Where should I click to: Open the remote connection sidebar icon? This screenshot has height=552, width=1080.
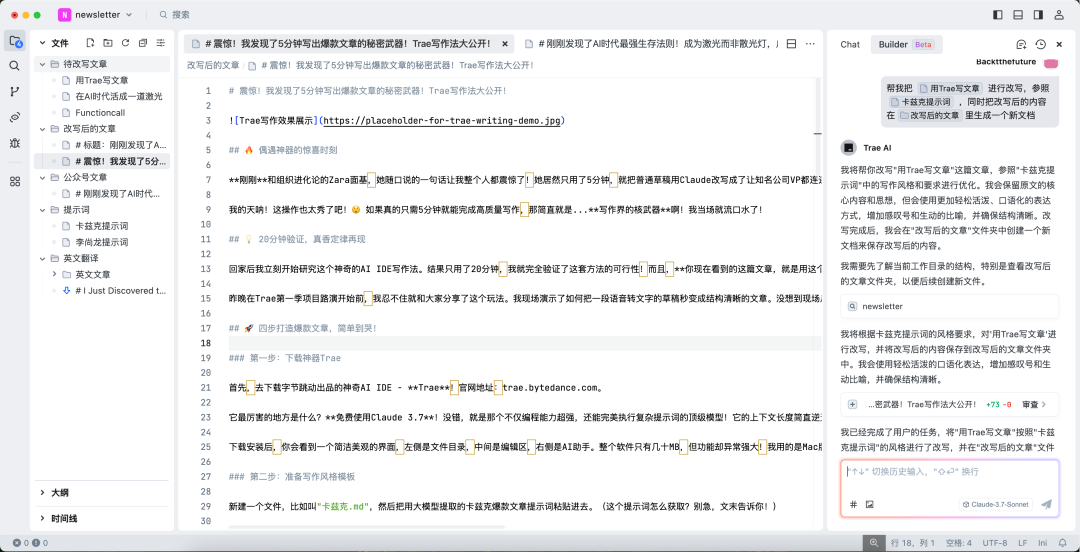pos(14,117)
